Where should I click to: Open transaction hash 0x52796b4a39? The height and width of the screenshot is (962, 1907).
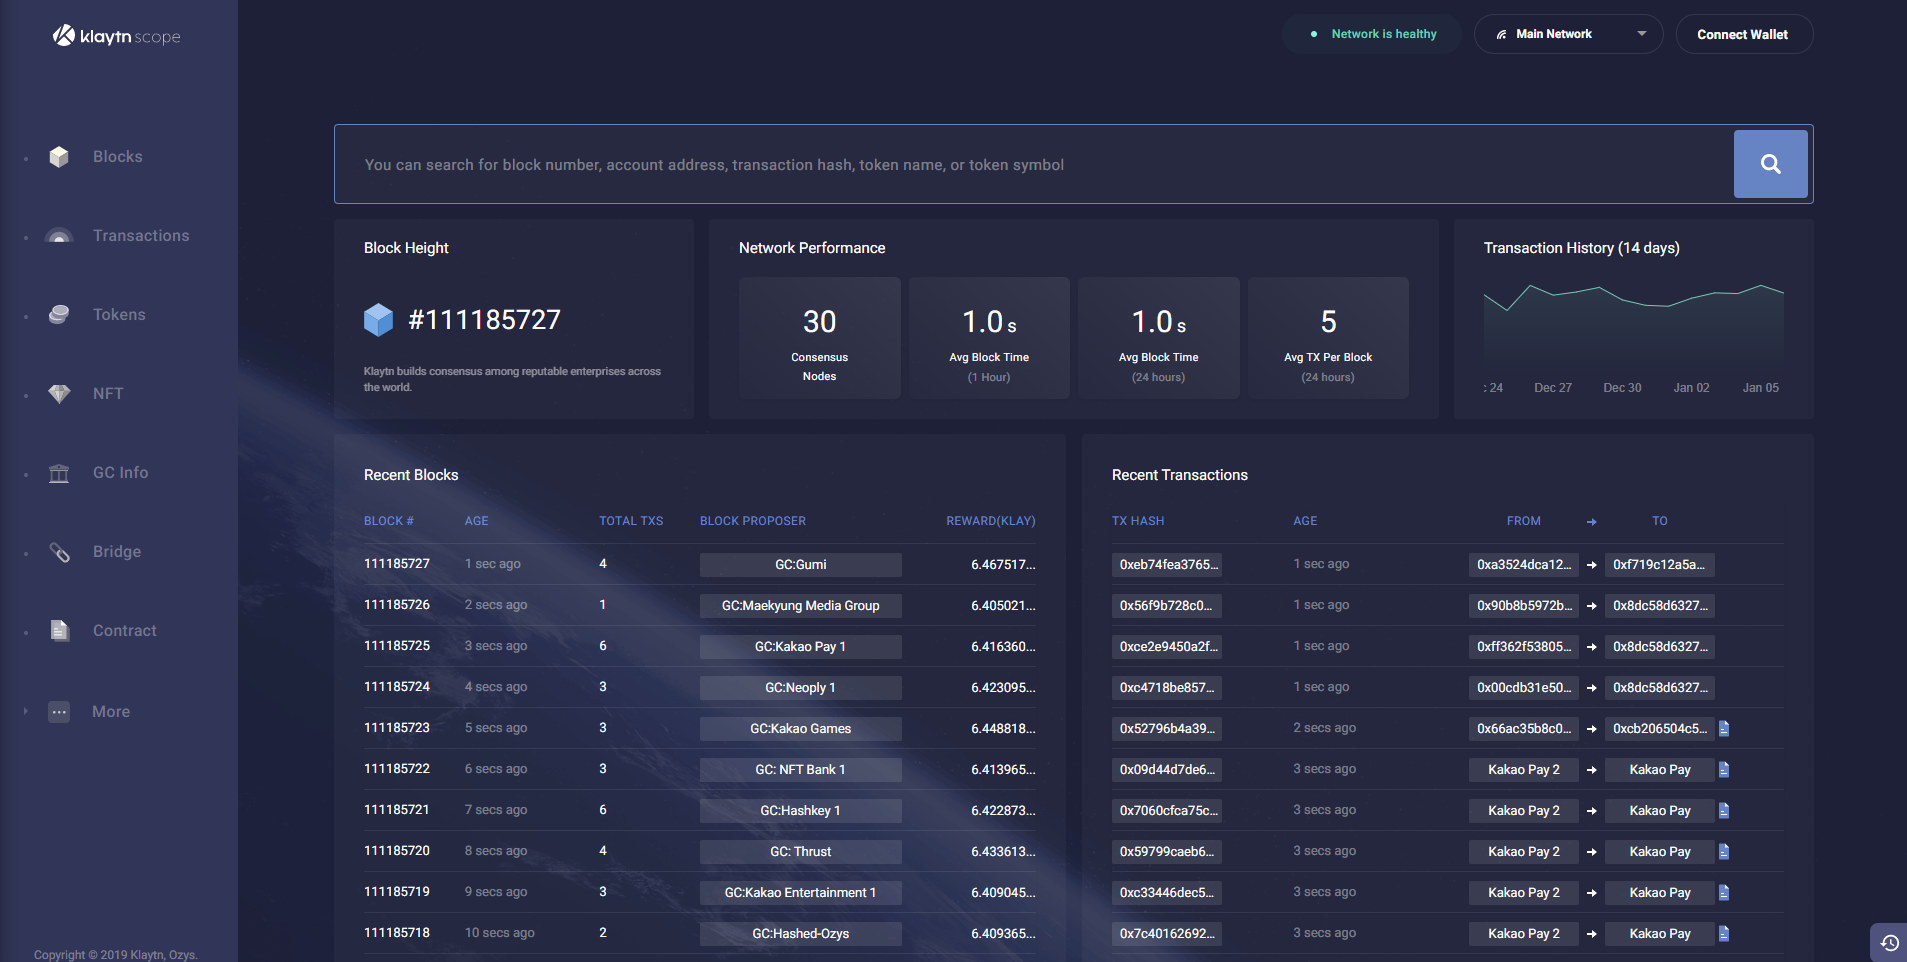pos(1167,729)
